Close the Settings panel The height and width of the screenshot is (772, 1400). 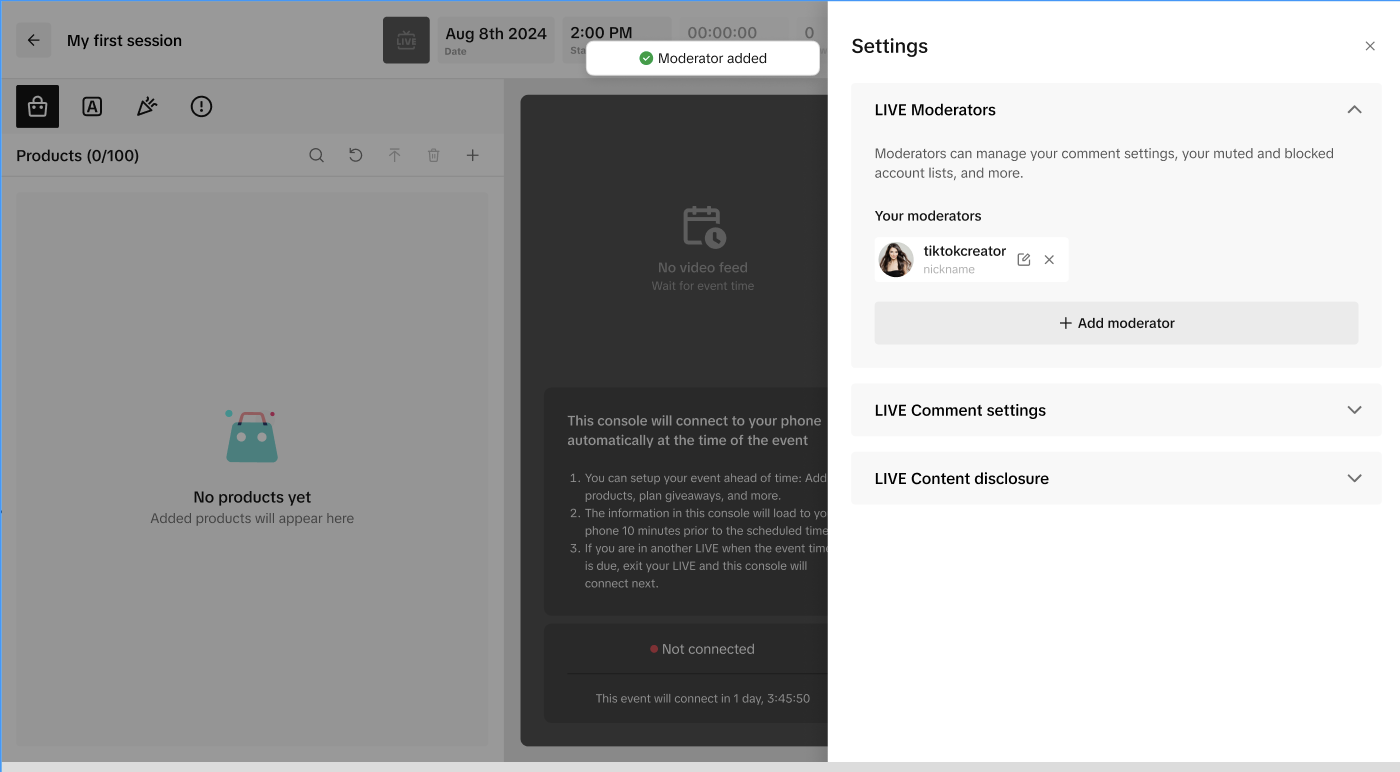pyautogui.click(x=1370, y=46)
